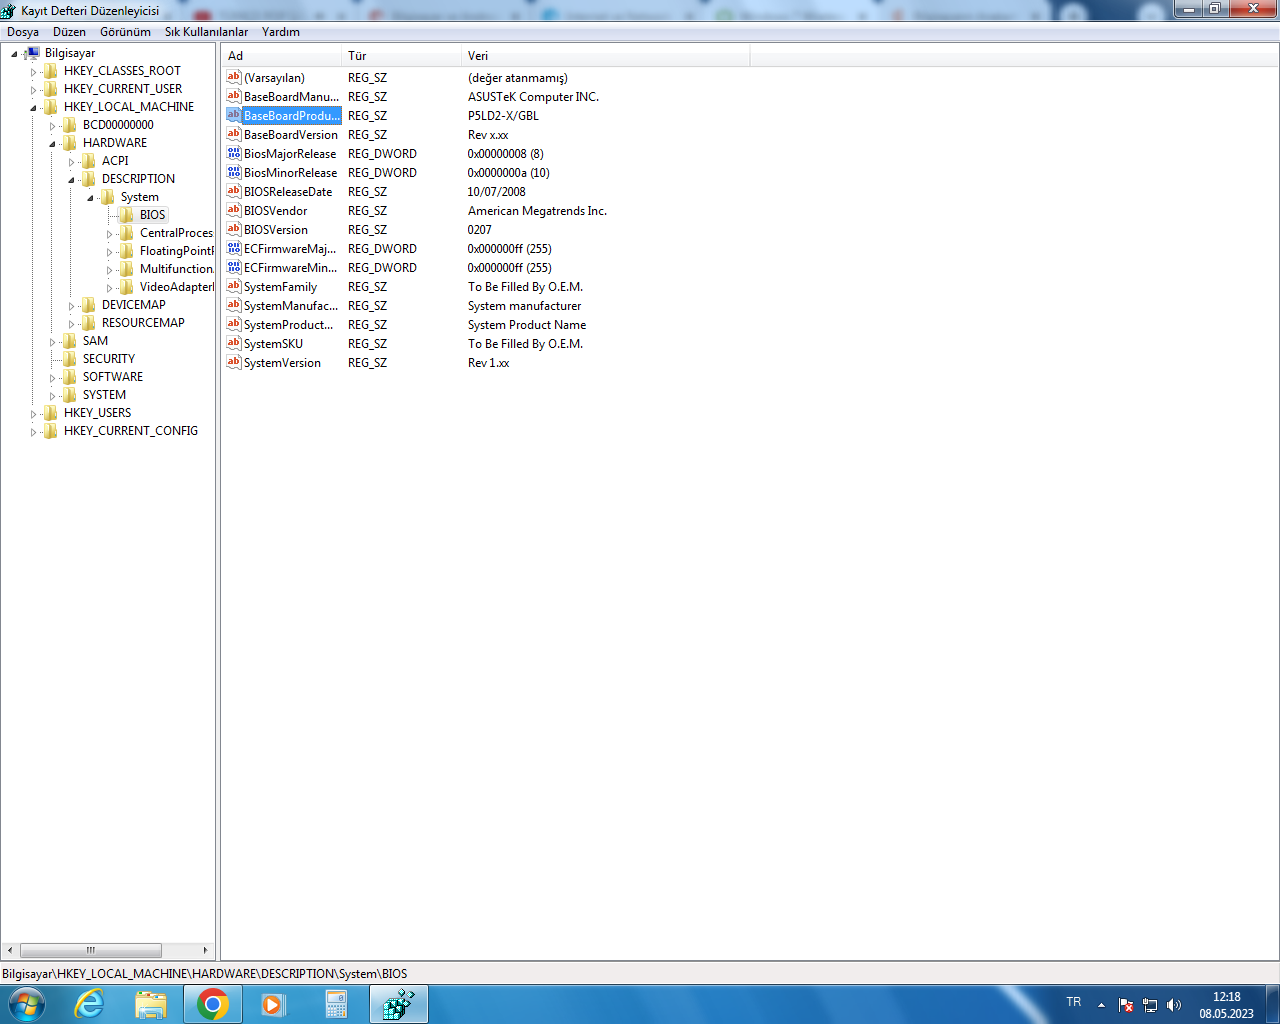Image resolution: width=1280 pixels, height=1024 pixels.
Task: Open the Yardım menu
Action: (x=281, y=32)
